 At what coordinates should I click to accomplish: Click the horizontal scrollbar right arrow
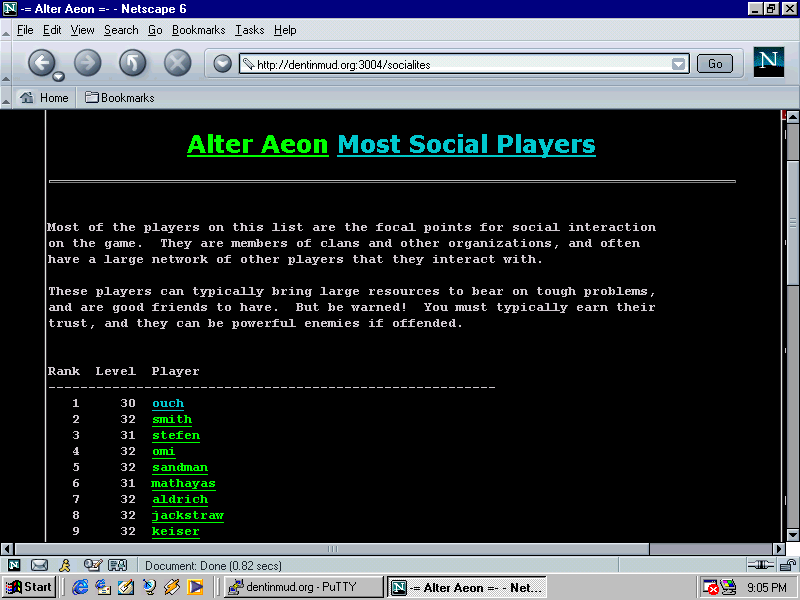(779, 549)
